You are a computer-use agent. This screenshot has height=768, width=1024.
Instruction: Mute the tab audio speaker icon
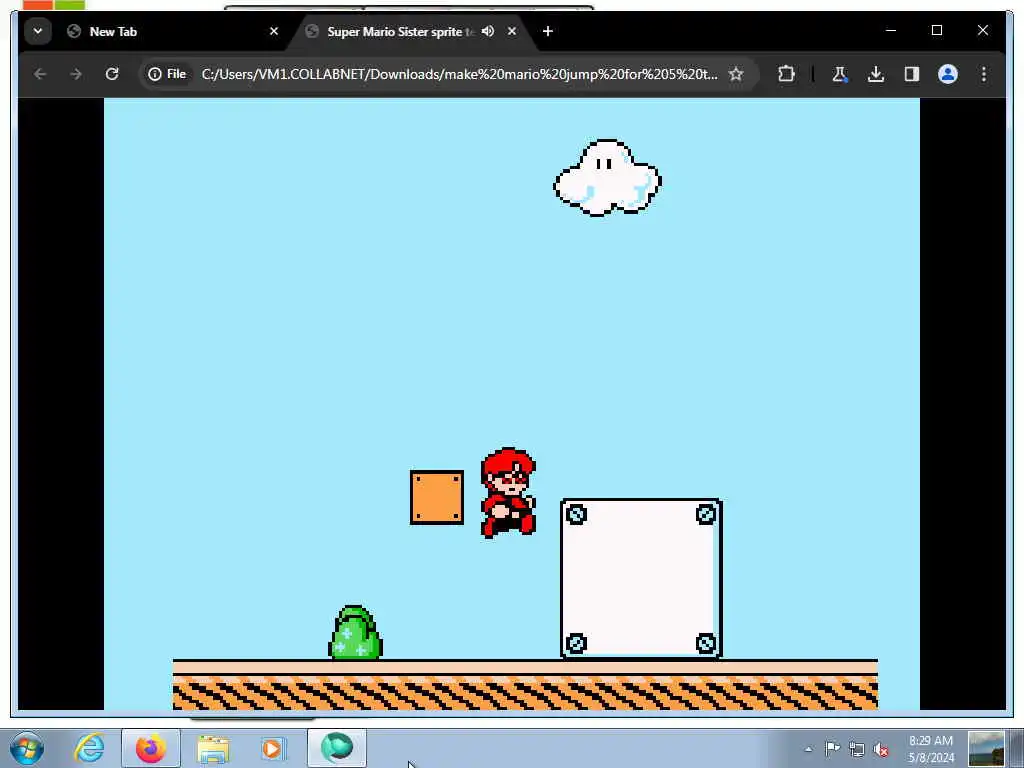488,31
